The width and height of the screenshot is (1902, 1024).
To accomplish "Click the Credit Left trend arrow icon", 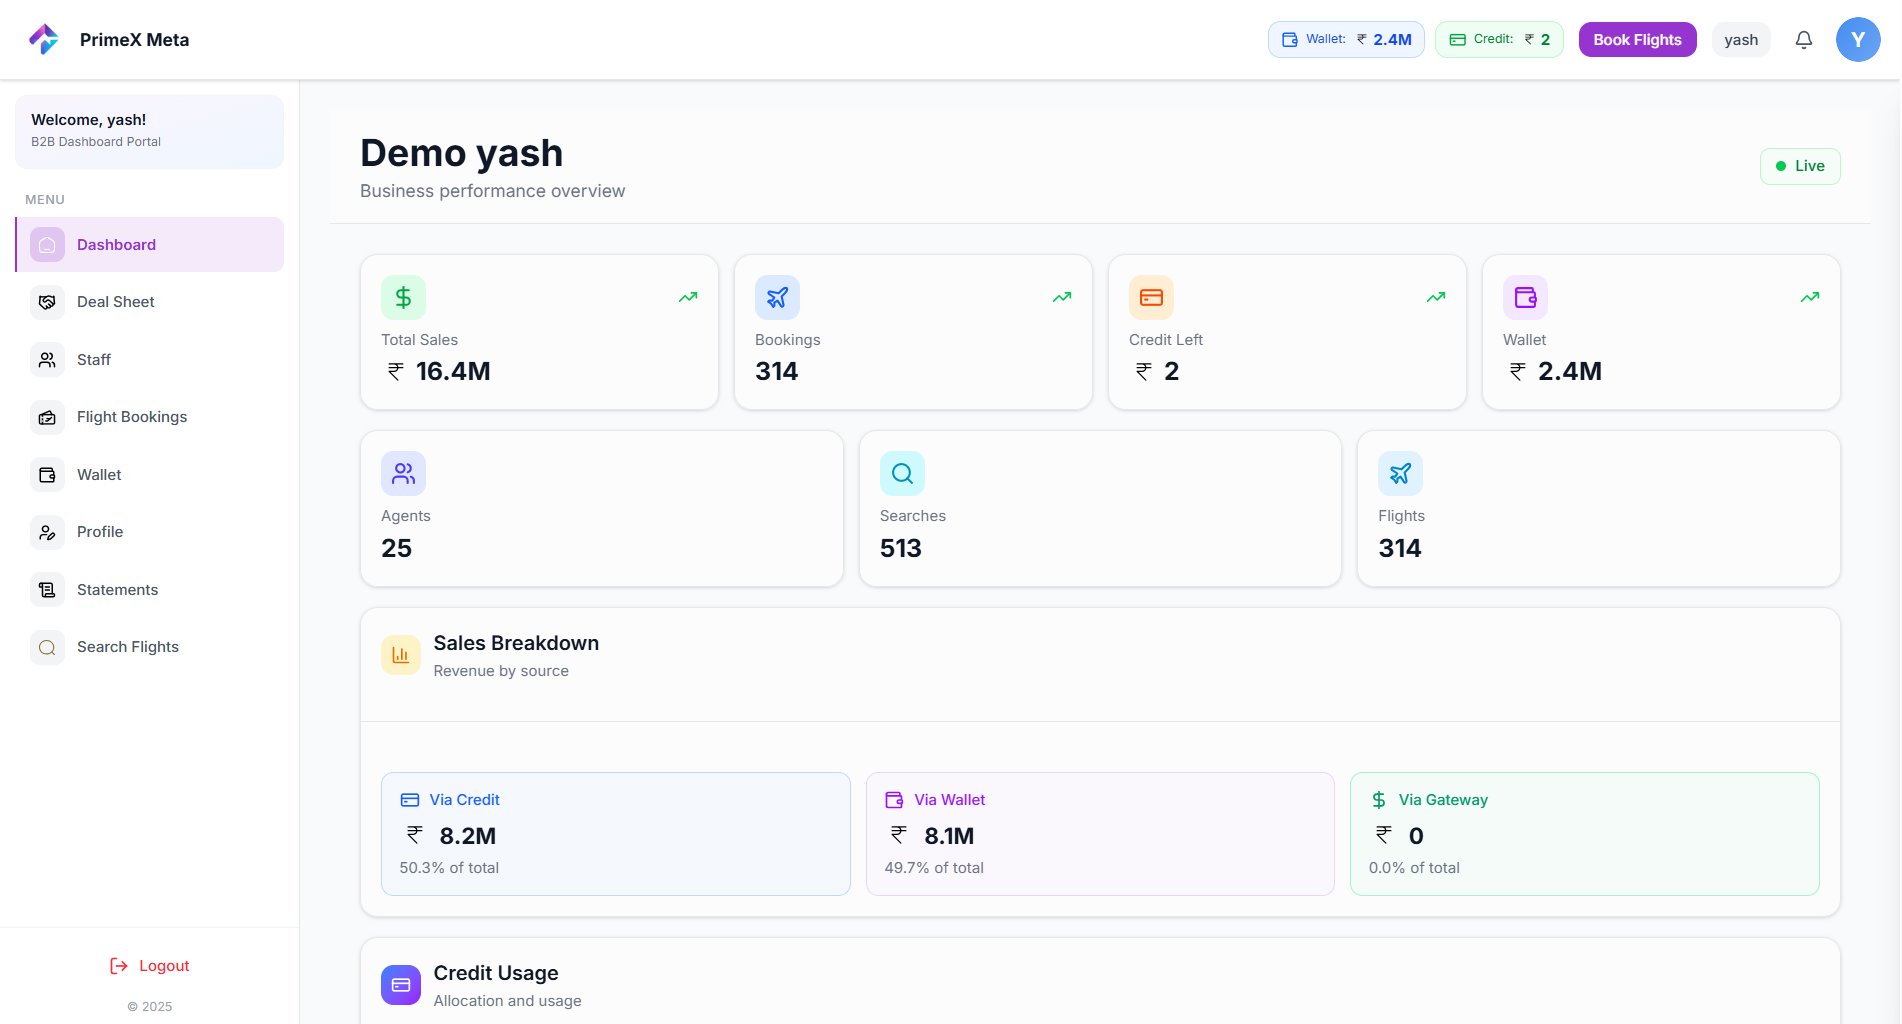I will point(1436,297).
